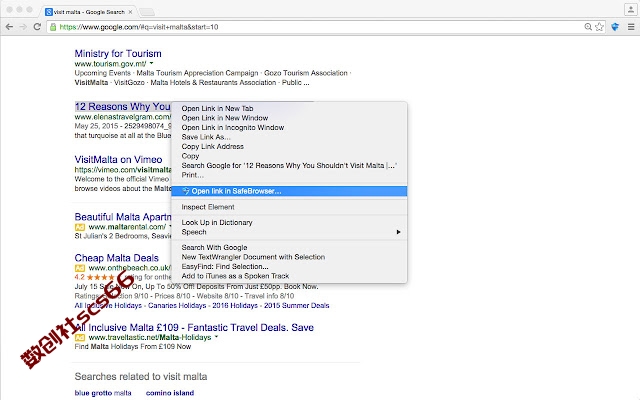This screenshot has height=400, width=640.
Task: Open the Beautiful Malta Apartment ad link
Action: click(x=122, y=217)
